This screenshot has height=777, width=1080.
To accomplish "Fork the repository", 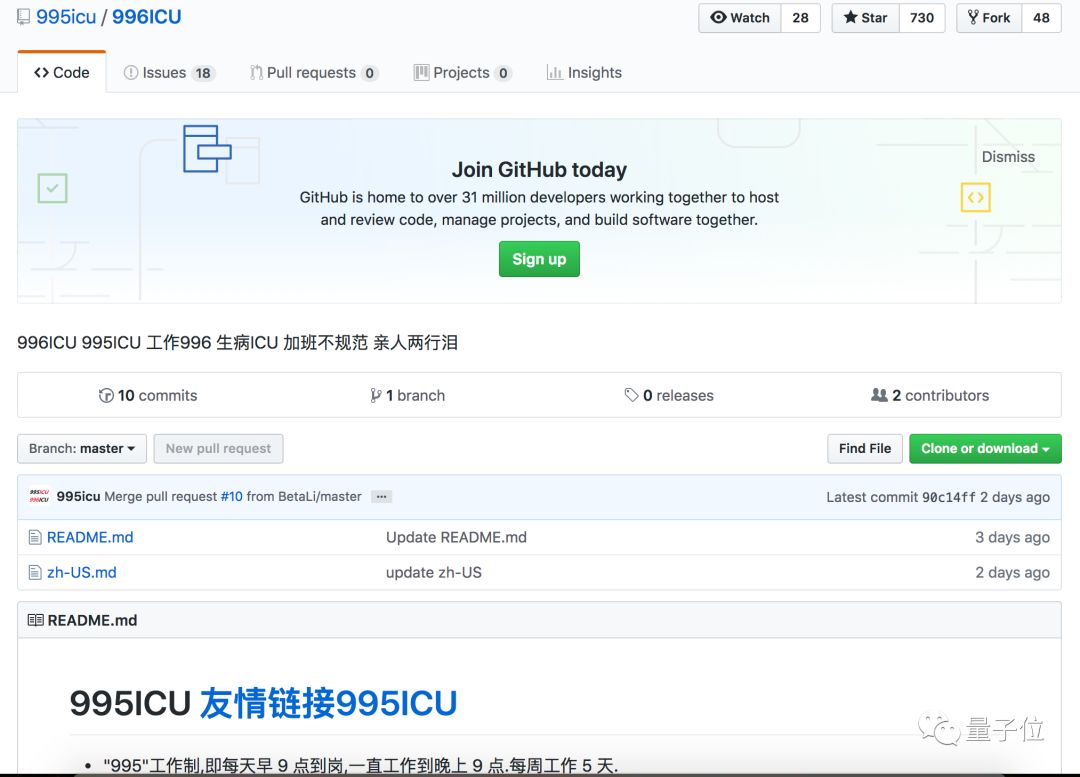I will pyautogui.click(x=989, y=18).
